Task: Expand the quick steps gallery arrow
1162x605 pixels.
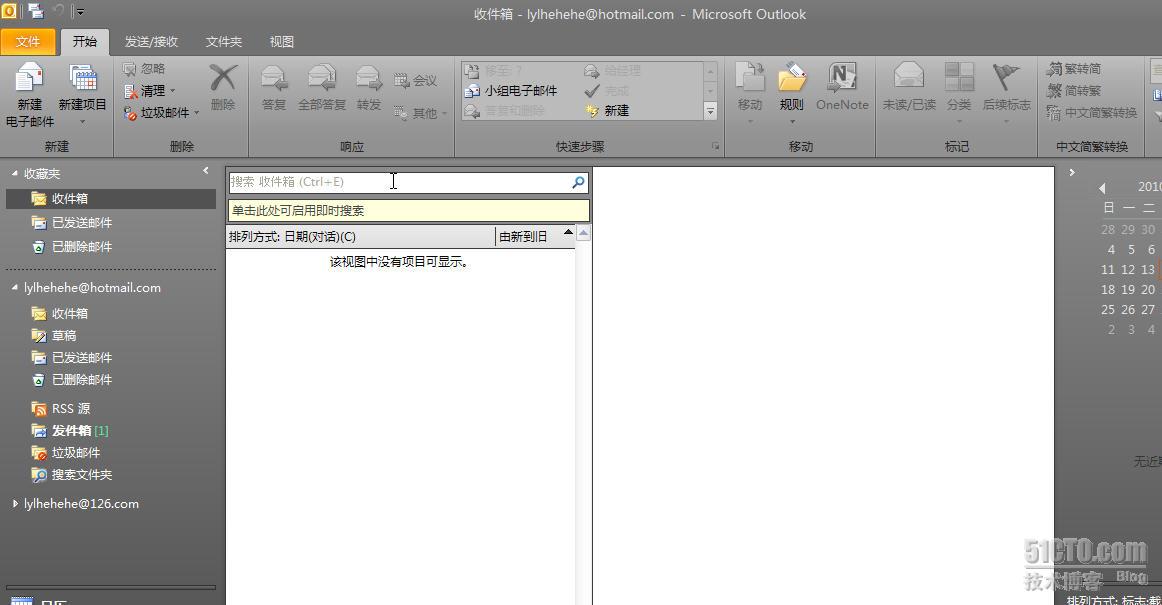Action: pos(710,111)
